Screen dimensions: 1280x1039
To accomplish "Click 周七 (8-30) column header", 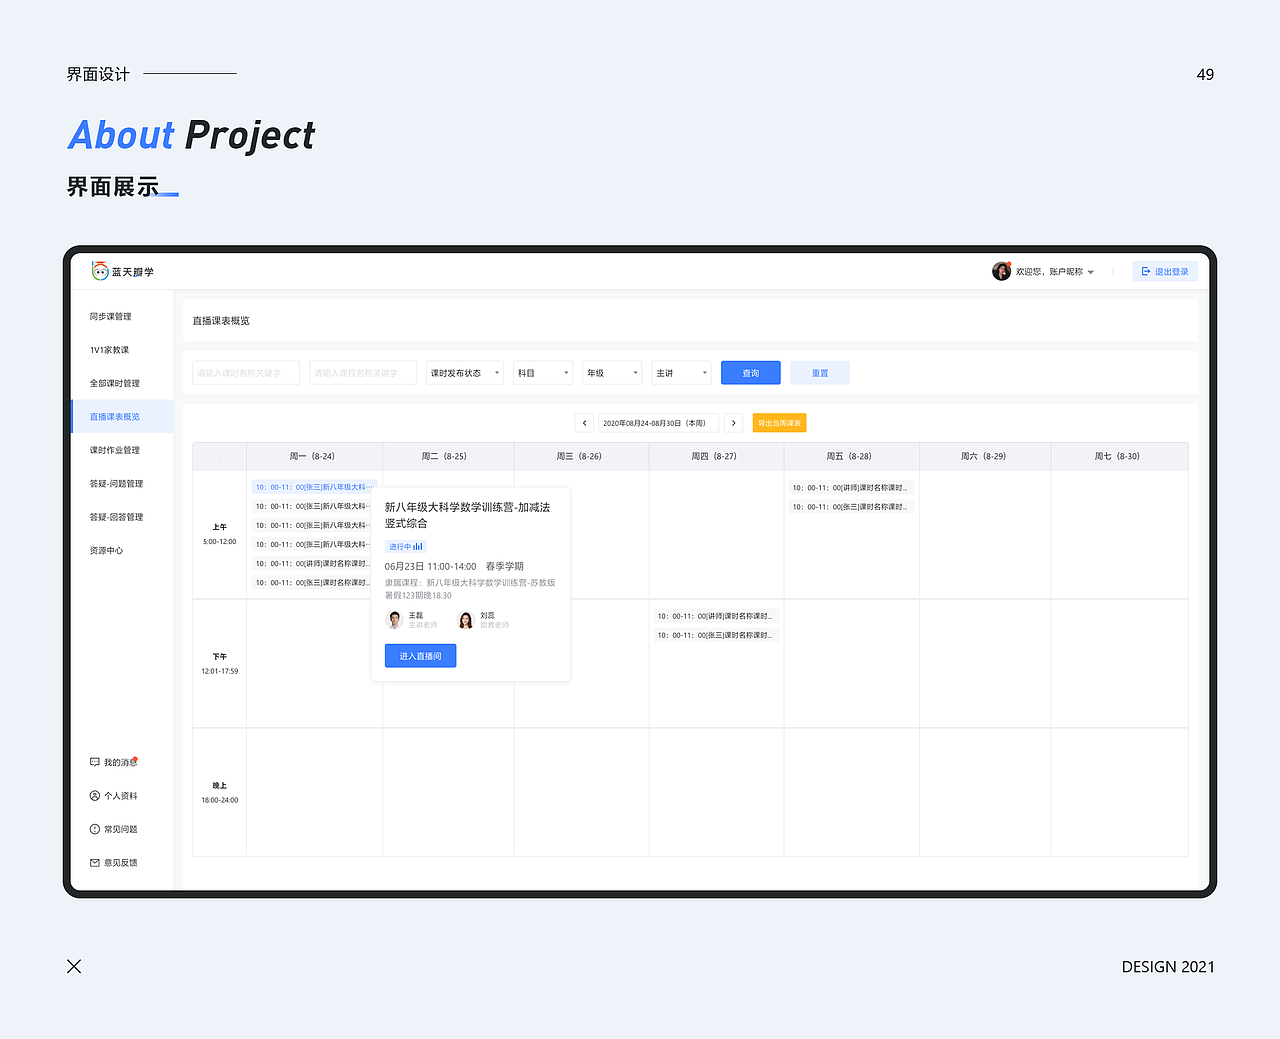I will point(1119,456).
